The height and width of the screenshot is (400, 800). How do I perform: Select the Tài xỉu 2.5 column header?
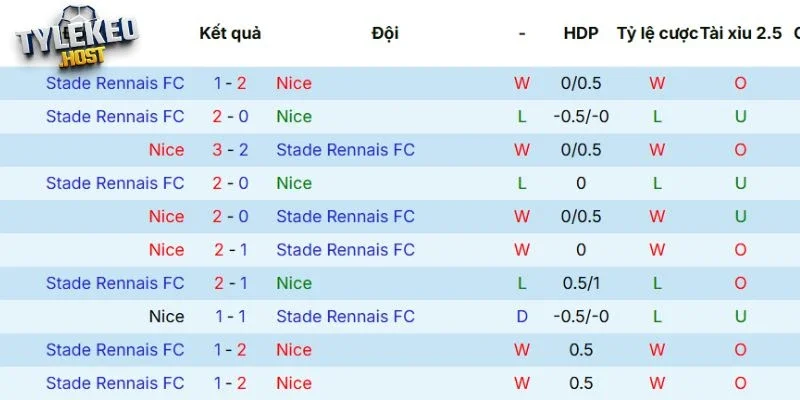[741, 33]
